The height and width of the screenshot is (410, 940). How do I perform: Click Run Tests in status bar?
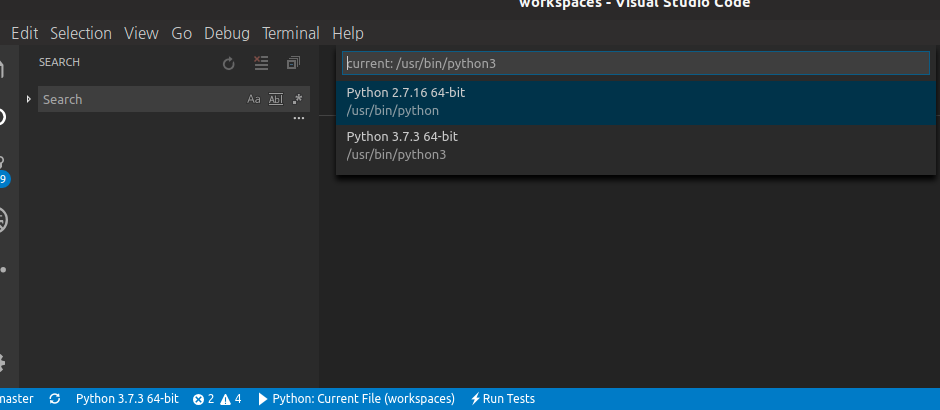(503, 399)
